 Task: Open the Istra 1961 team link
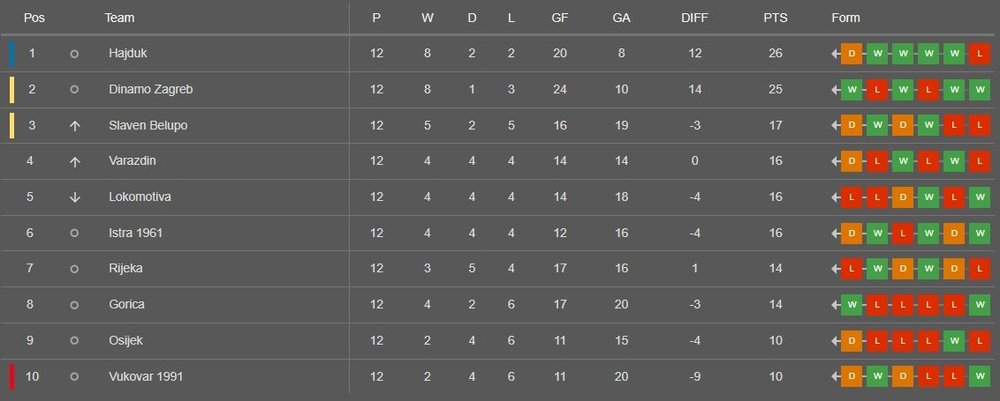135,233
